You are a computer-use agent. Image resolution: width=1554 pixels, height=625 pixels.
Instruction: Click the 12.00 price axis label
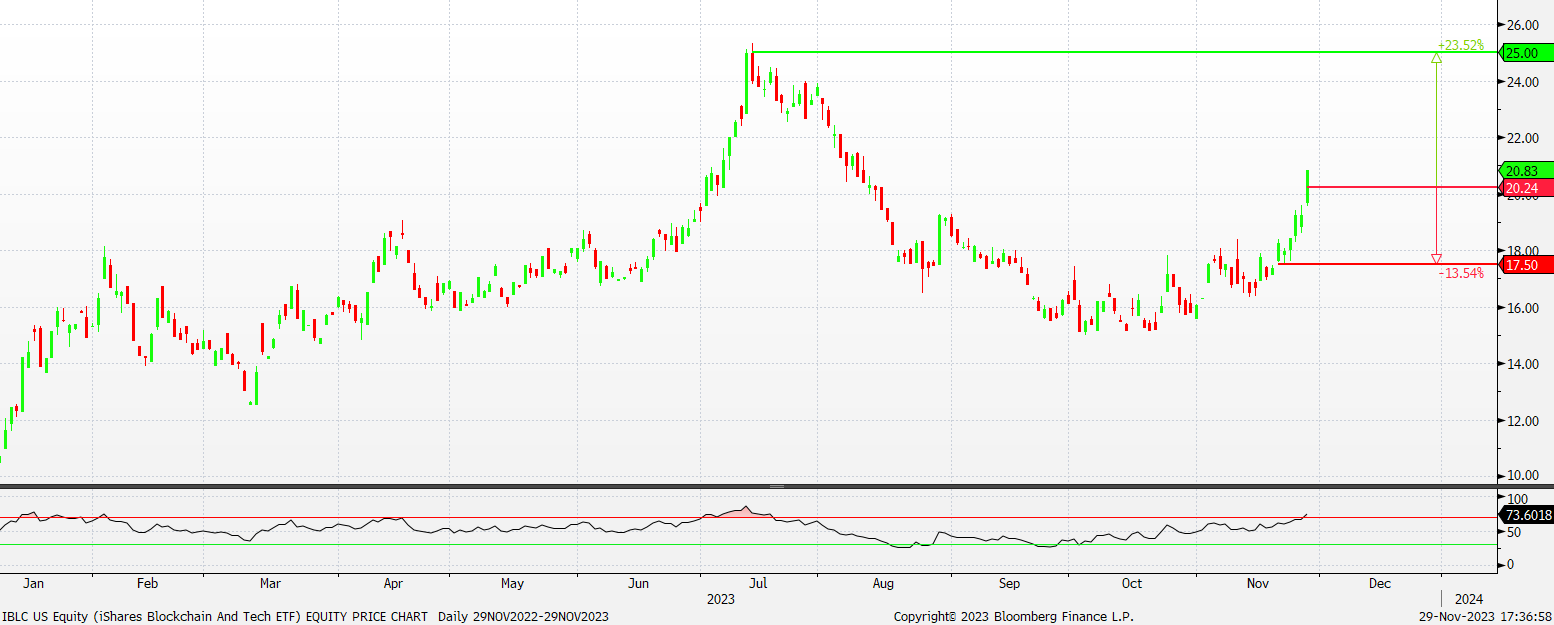(1521, 421)
